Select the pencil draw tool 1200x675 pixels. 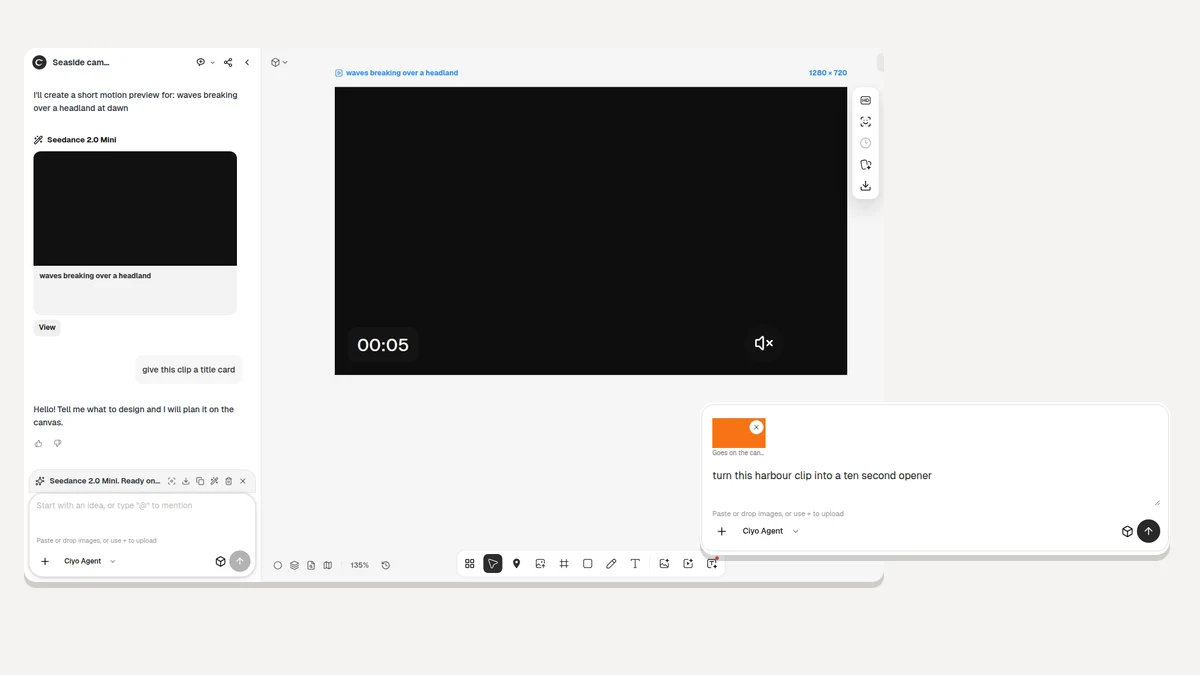pyautogui.click(x=611, y=564)
